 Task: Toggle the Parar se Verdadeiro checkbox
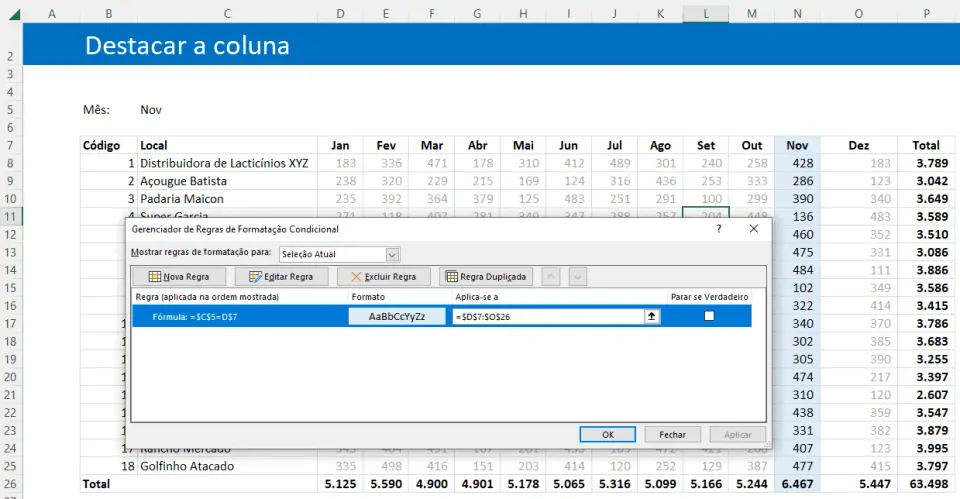click(709, 316)
